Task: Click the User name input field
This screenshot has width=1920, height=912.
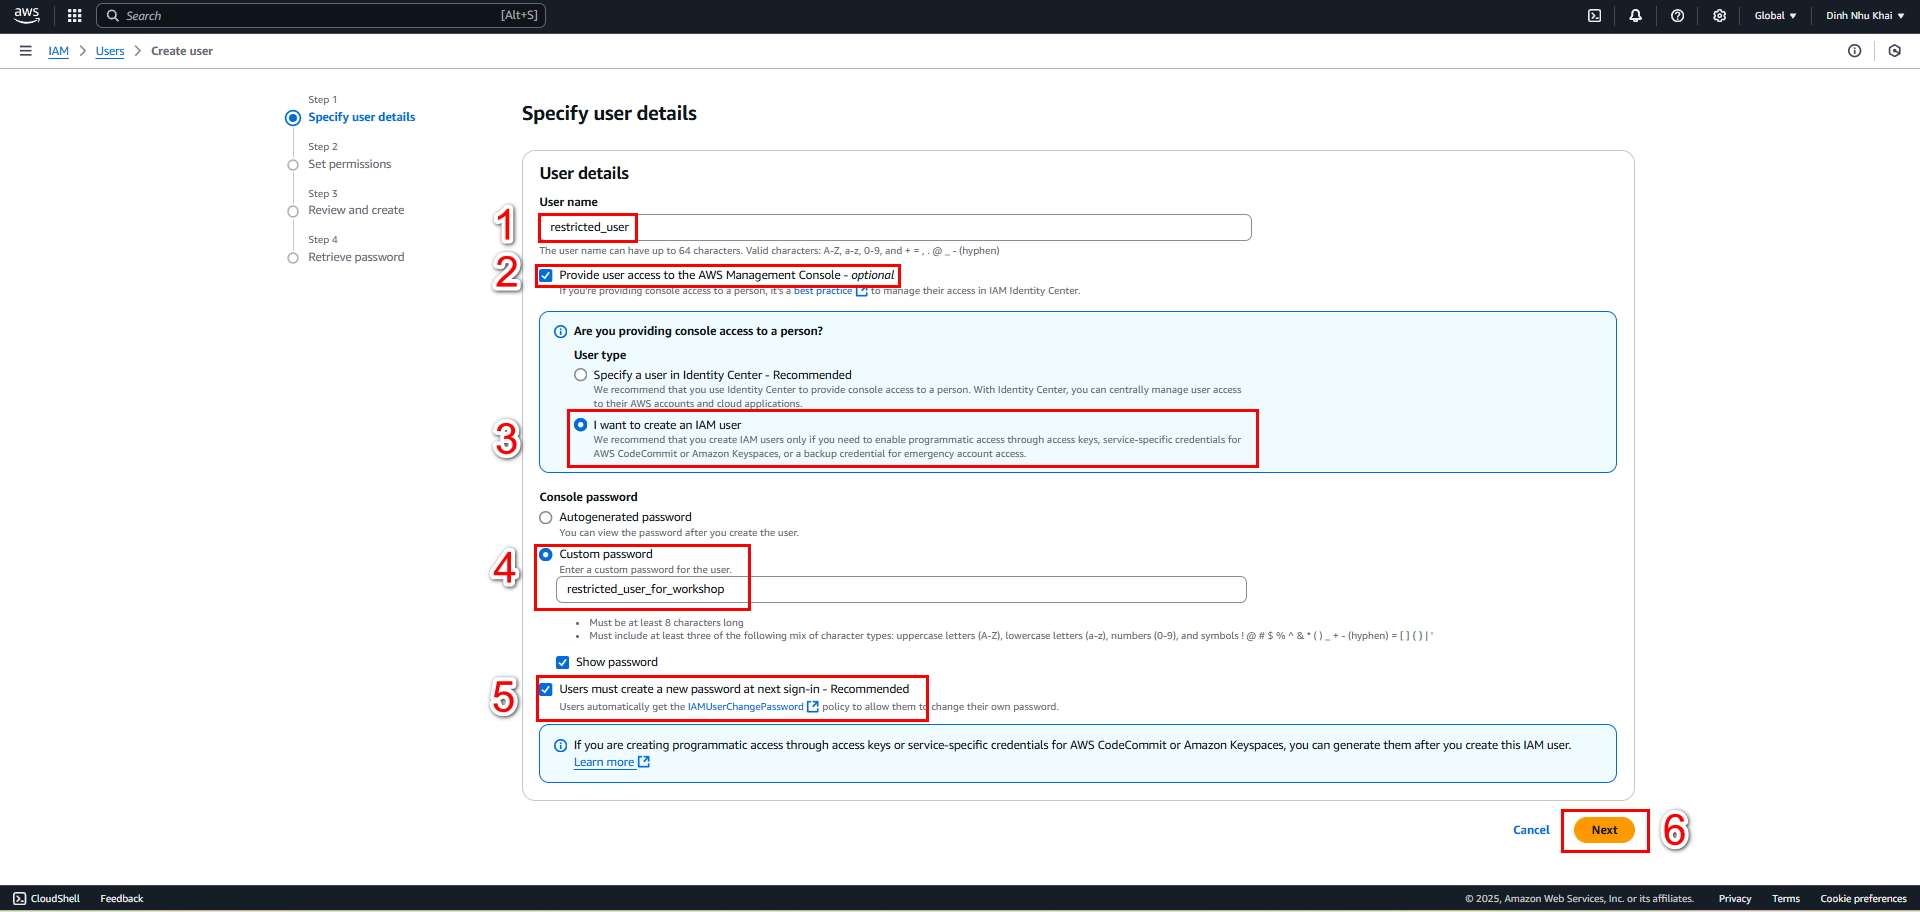Action: (x=895, y=228)
